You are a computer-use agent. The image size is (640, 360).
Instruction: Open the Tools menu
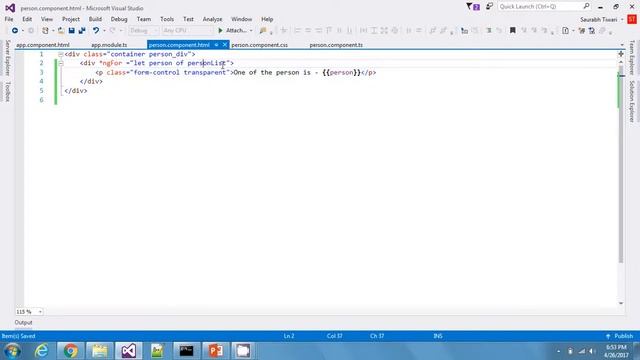click(x=167, y=19)
